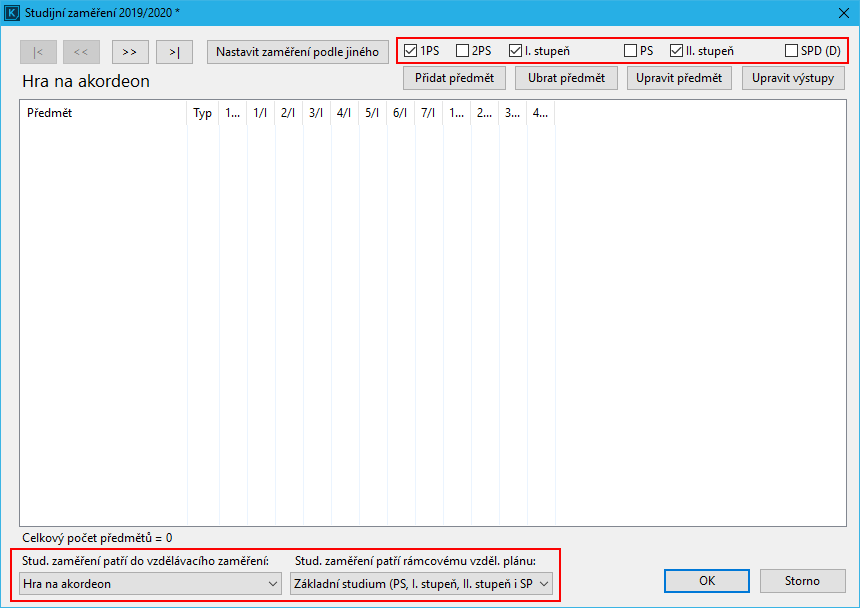The image size is (860, 608).
Task: Go to next record with >> button
Action: click(x=130, y=52)
